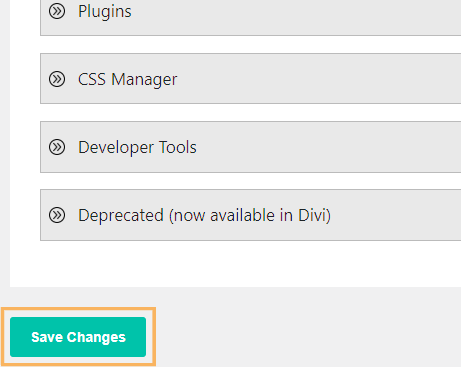
Task: Click the word Divi in Deprecated header
Action: pos(314,215)
